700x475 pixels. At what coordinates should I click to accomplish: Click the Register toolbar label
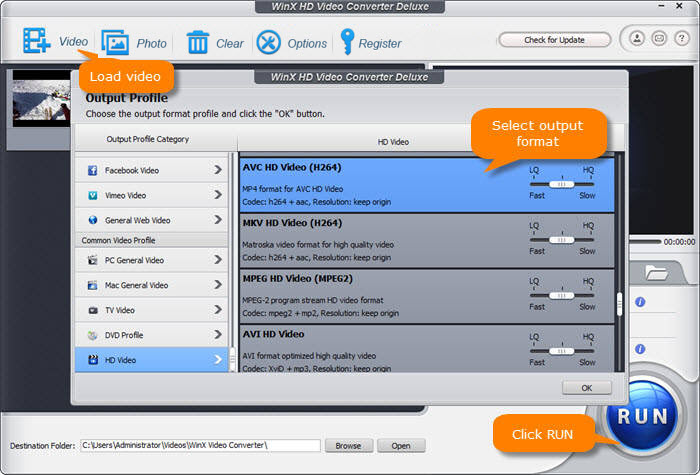click(380, 43)
